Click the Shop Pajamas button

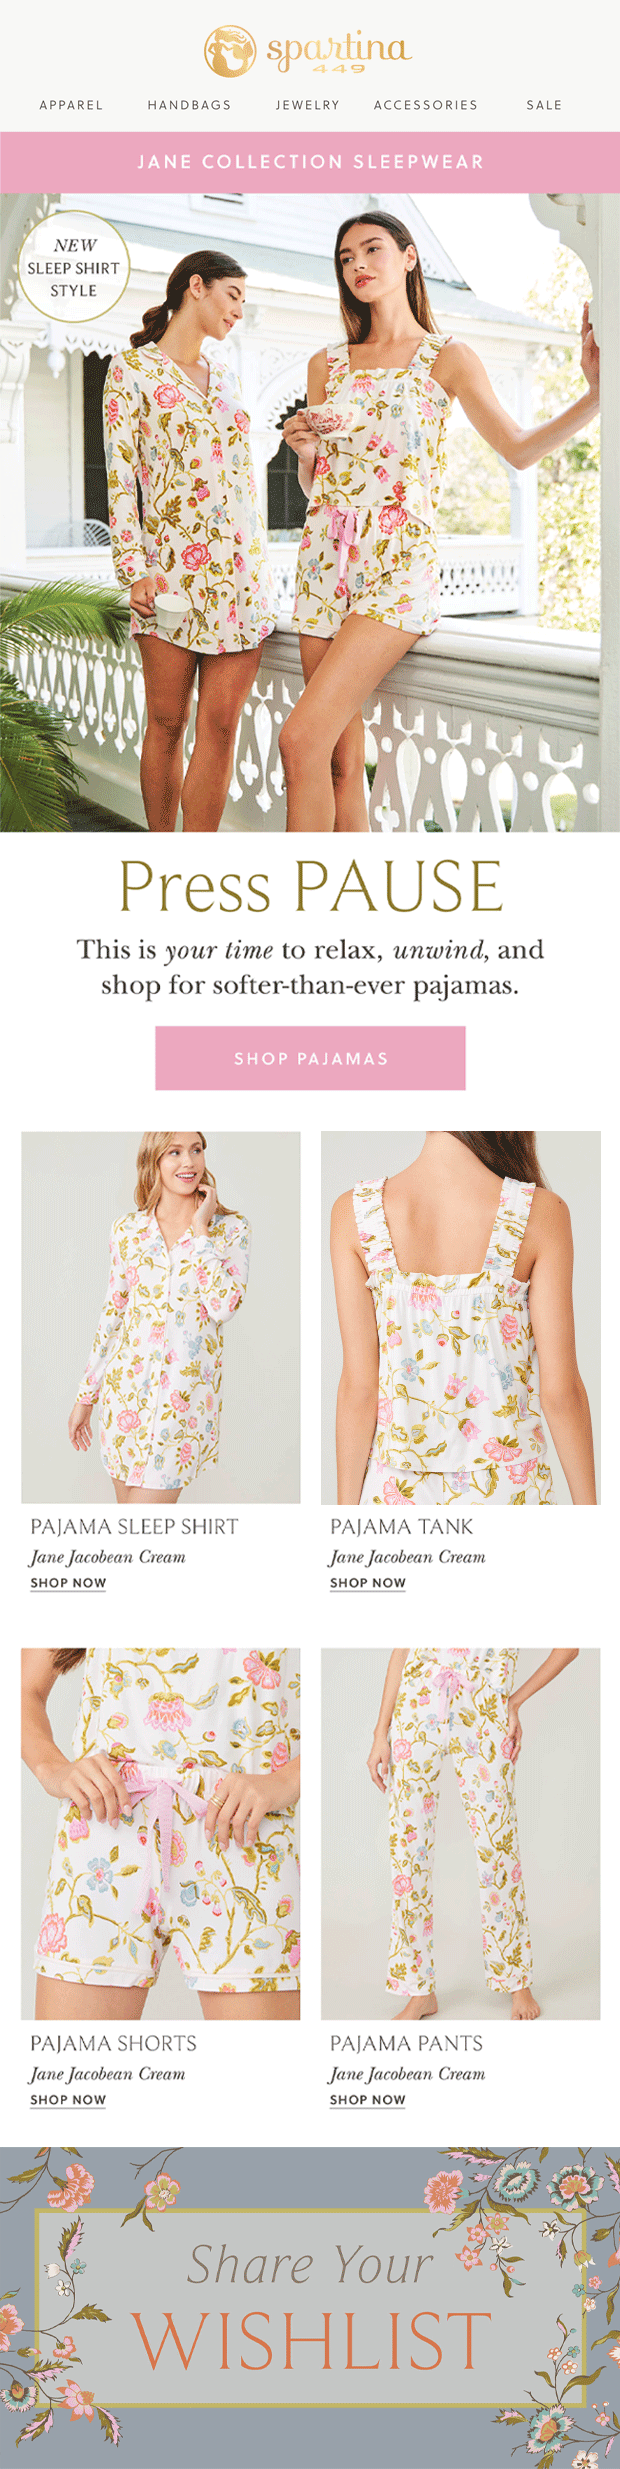pos(310,1058)
